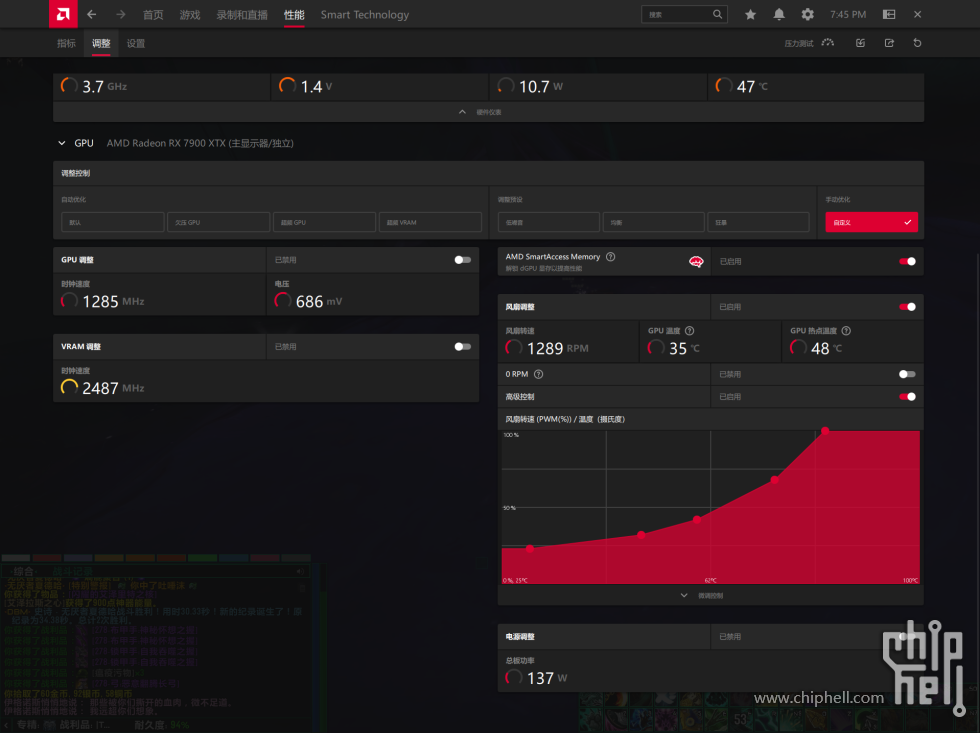The height and width of the screenshot is (733, 980).
Task: Select the 狂暴 rage preset button
Action: 759,222
